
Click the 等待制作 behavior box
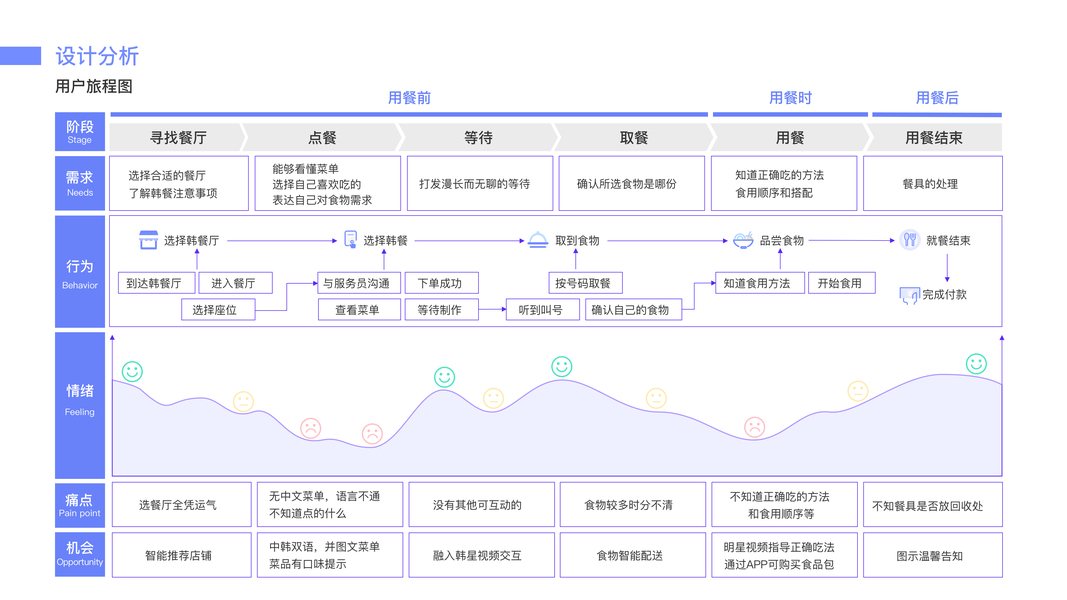tap(442, 310)
